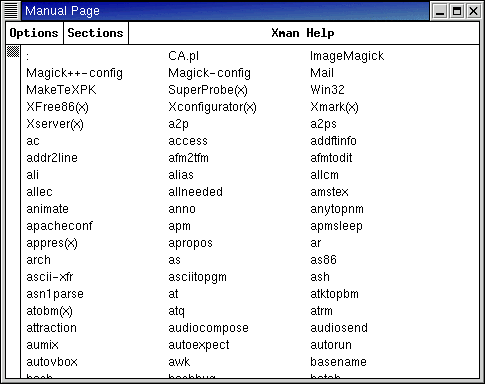
Task: Open the basename manual page
Action: (338, 362)
